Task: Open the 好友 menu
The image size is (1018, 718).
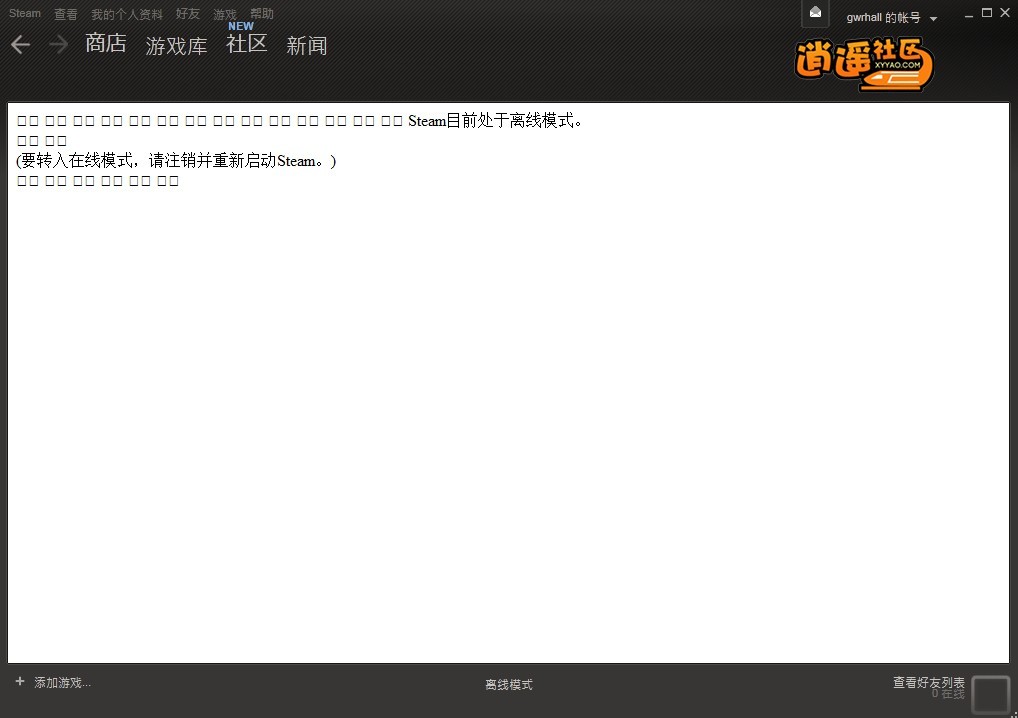Action: click(188, 14)
